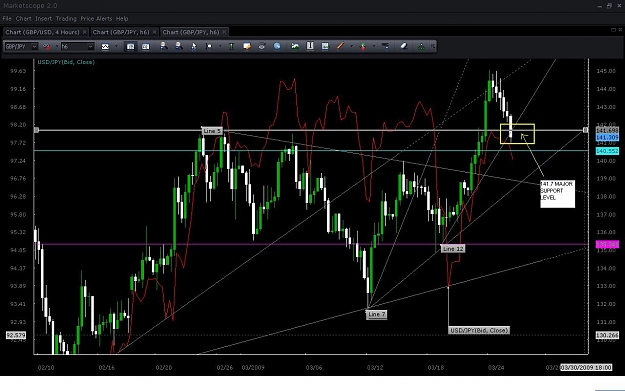The width and height of the screenshot is (625, 391).
Task: Click the red price-type icon beside GBP/JPY box
Action: (x=47, y=47)
